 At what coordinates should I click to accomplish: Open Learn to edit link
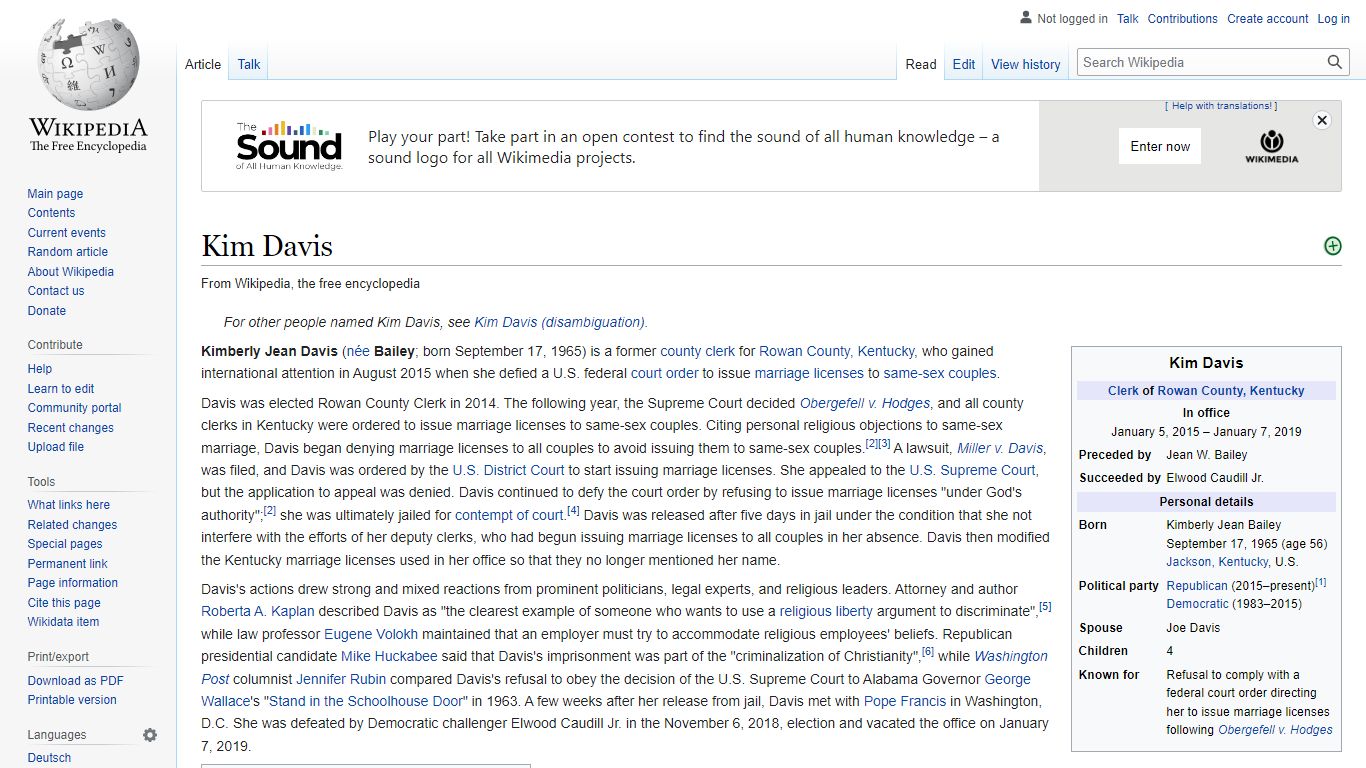61,389
